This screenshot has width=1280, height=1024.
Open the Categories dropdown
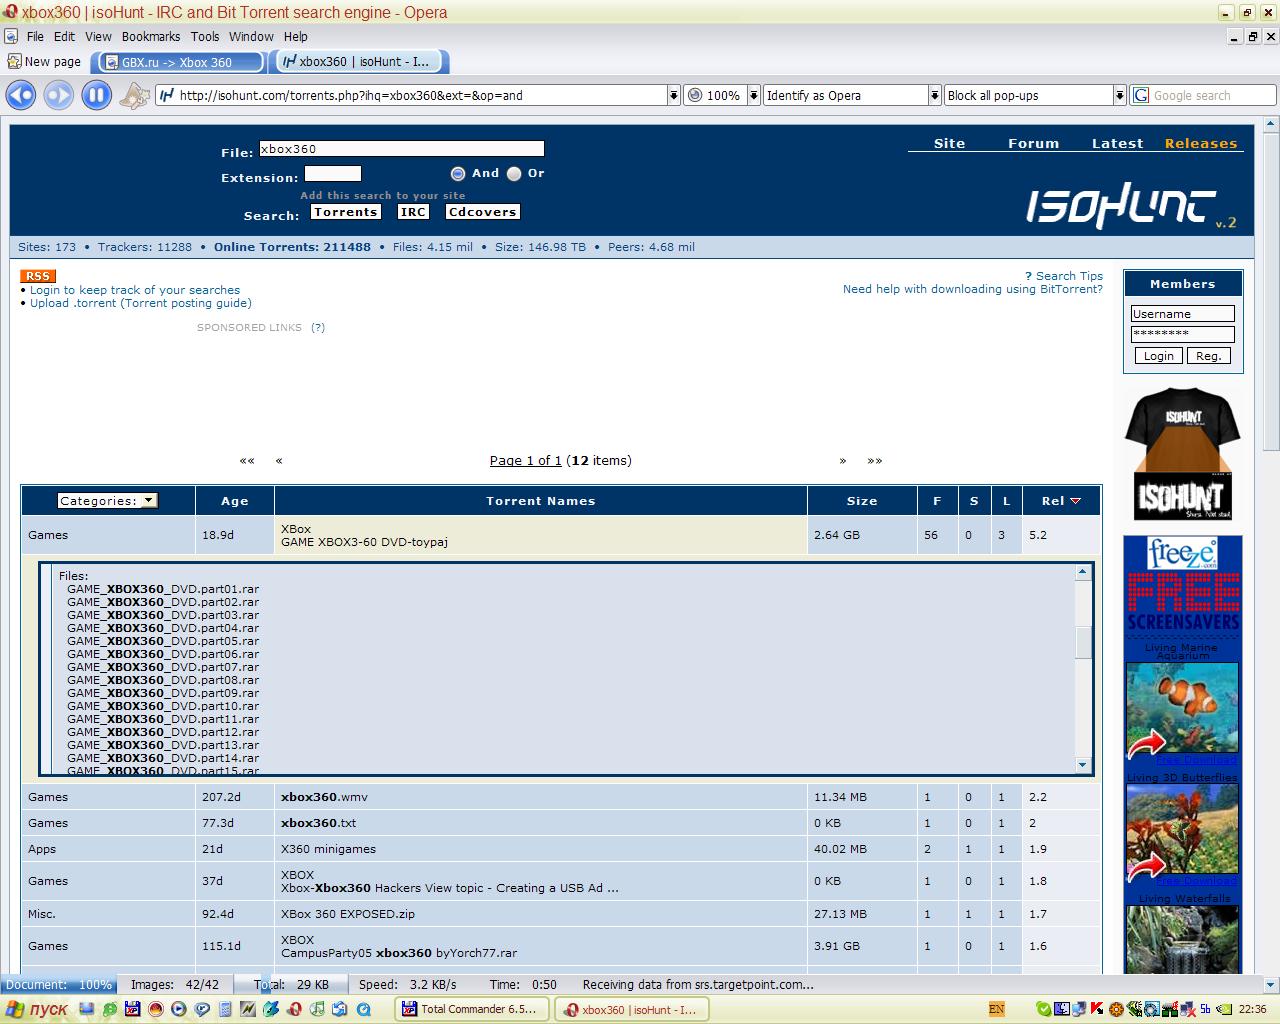(107, 501)
